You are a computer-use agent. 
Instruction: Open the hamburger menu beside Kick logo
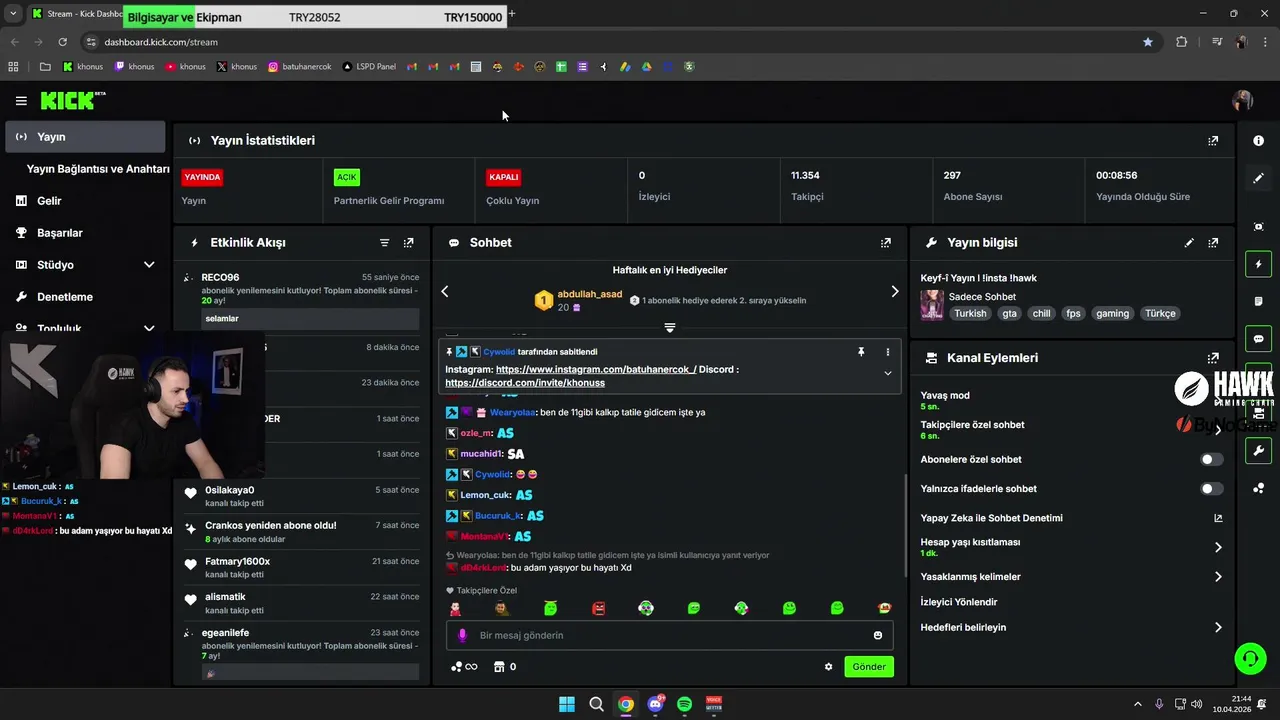pos(21,101)
